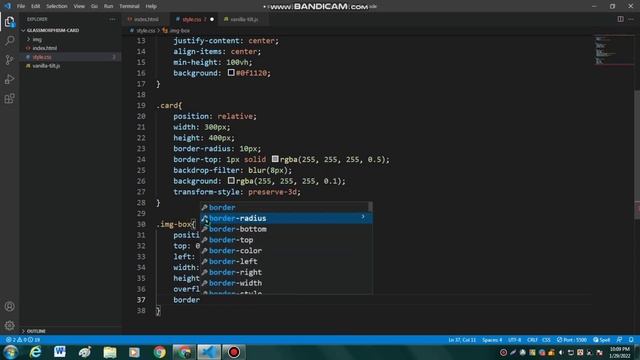
Task: Click the split editor icon
Action: [x=620, y=19]
